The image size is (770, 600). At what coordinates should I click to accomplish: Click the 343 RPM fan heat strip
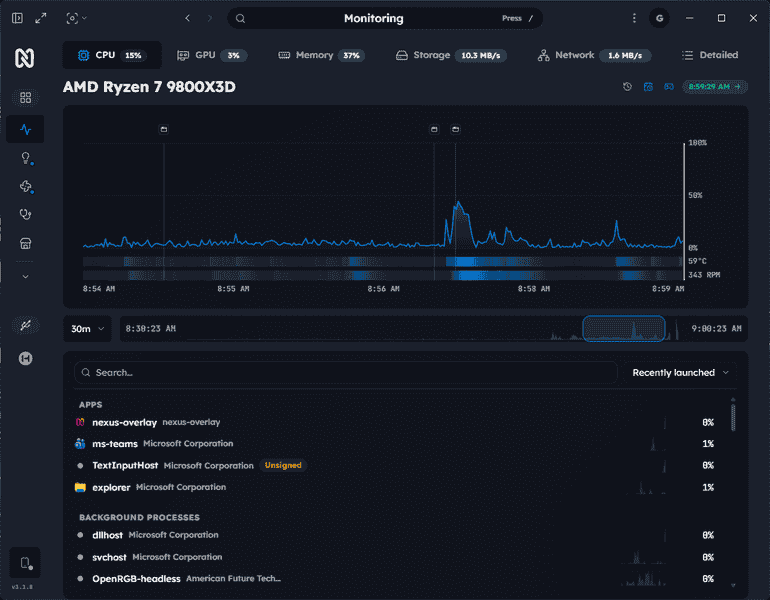tap(383, 275)
